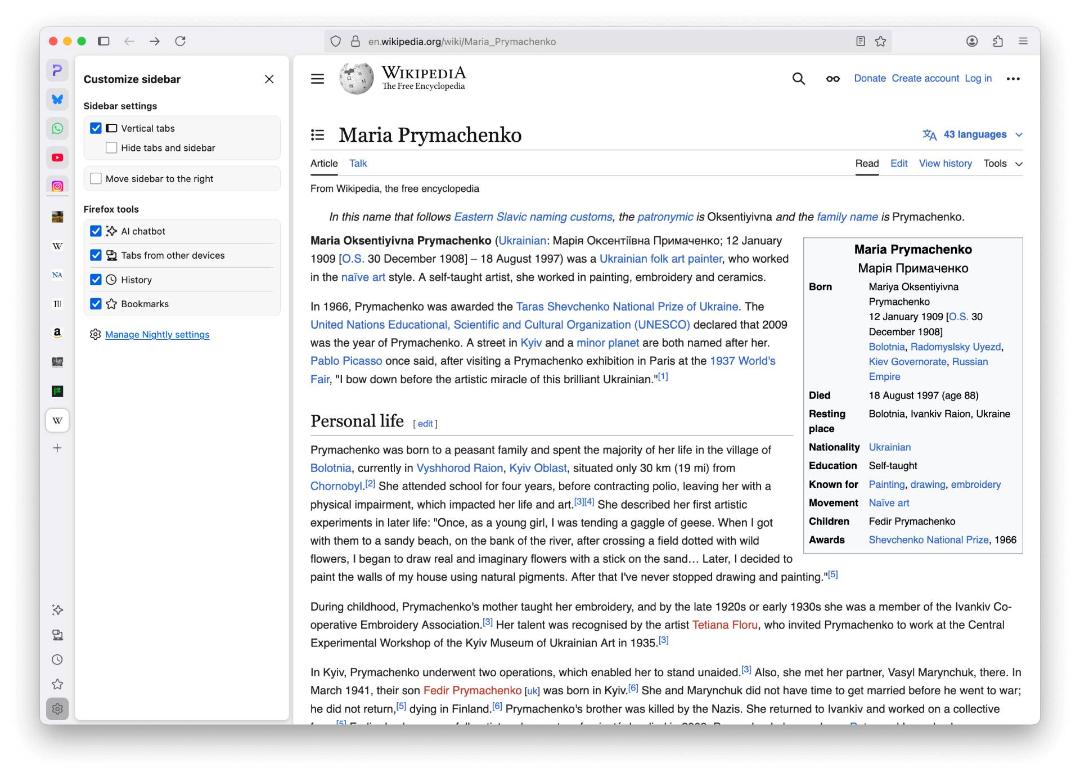The height and width of the screenshot is (777, 1080).
Task: Uncheck the Vertical tabs checkbox
Action: 96,128
